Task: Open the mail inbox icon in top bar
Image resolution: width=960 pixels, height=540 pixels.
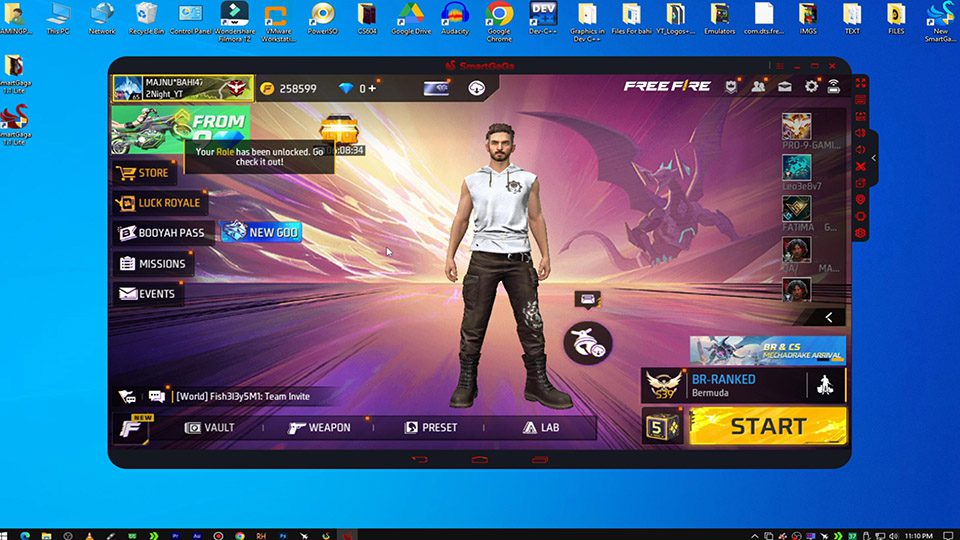Action: pos(785,86)
